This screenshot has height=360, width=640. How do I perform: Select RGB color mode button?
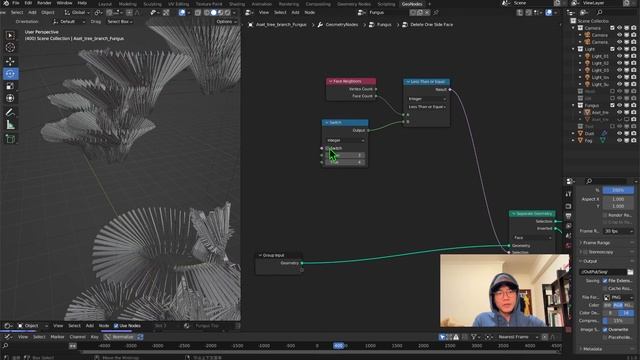pyautogui.click(x=618, y=305)
